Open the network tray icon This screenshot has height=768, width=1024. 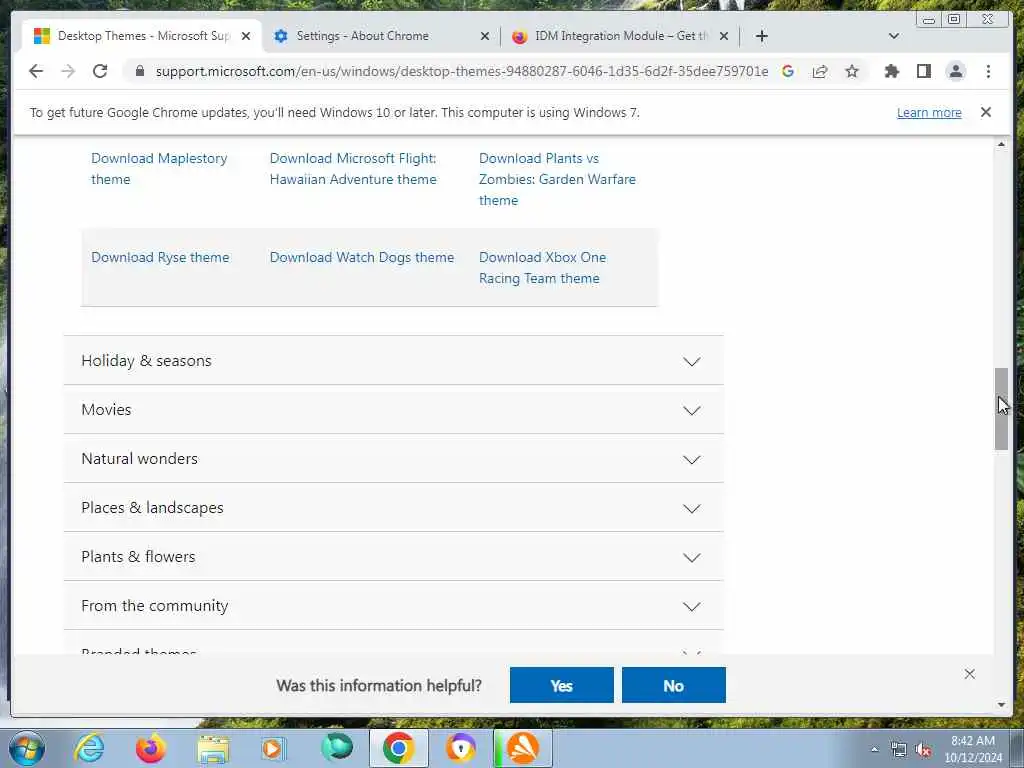coord(899,750)
